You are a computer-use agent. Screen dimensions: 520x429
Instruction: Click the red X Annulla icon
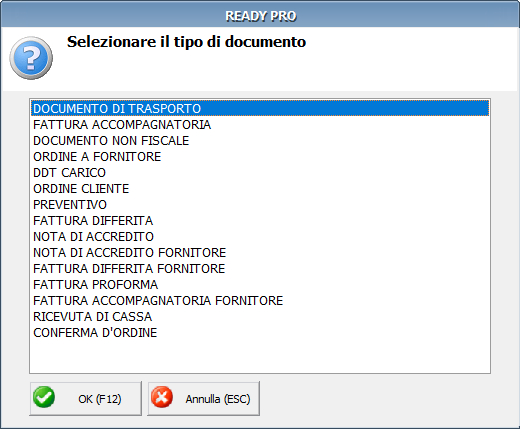coord(162,397)
